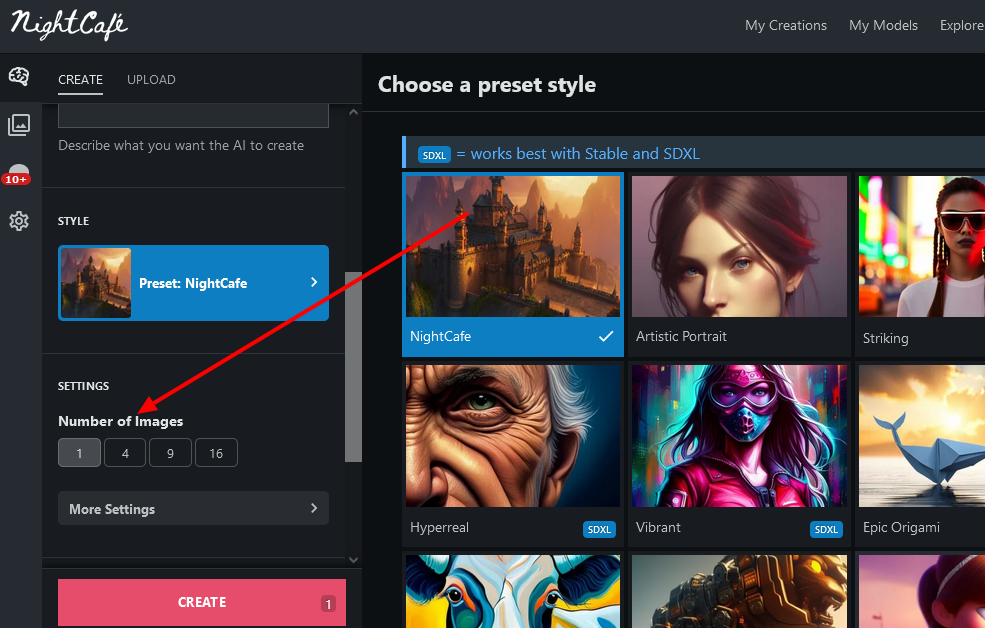Set number of images to 4
This screenshot has height=628, width=985.
pos(125,453)
